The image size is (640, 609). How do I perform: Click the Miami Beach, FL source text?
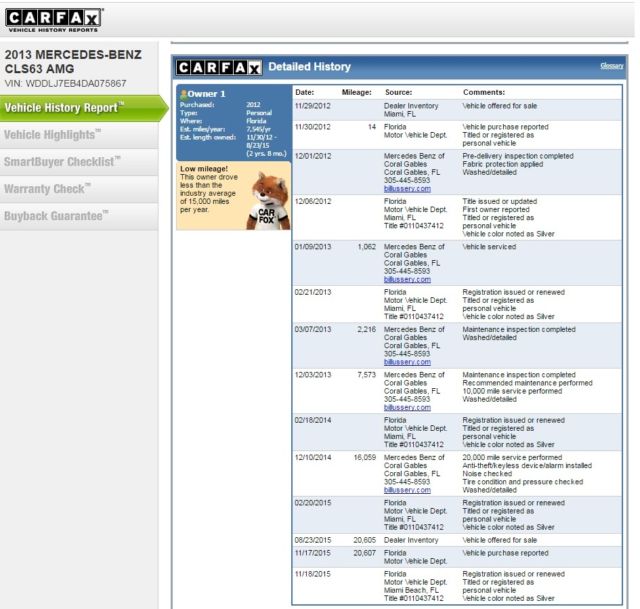coord(411,590)
